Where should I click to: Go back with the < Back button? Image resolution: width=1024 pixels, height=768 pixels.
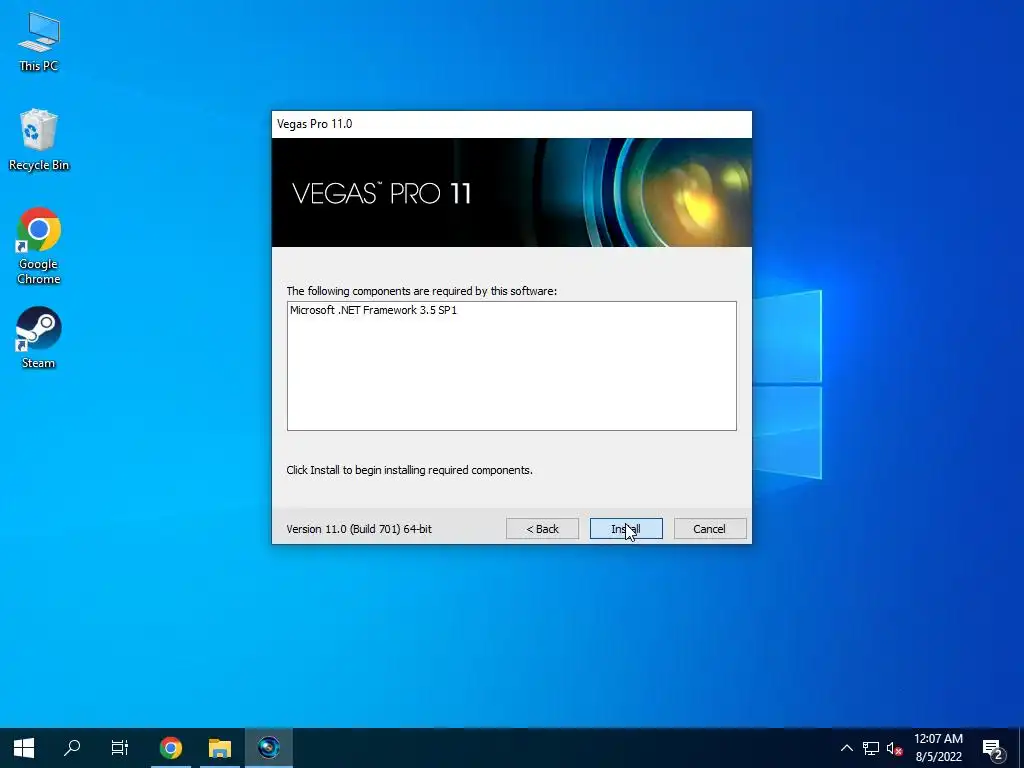[x=542, y=529]
